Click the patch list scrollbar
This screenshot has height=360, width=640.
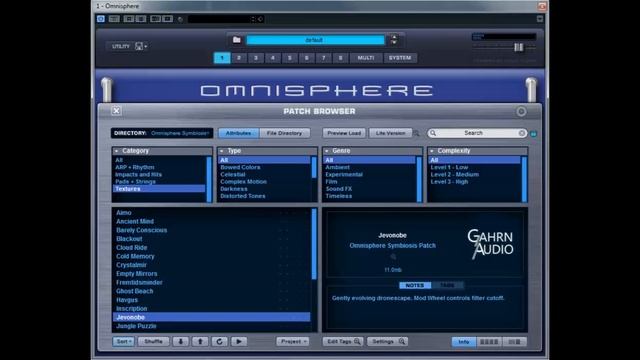(314, 244)
